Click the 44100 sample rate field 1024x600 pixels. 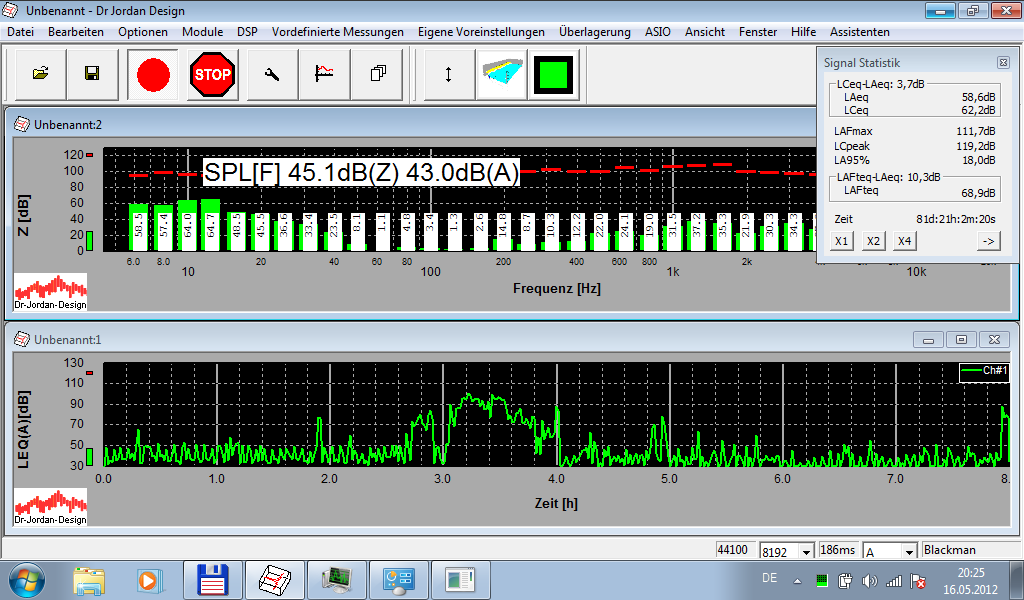[x=736, y=550]
